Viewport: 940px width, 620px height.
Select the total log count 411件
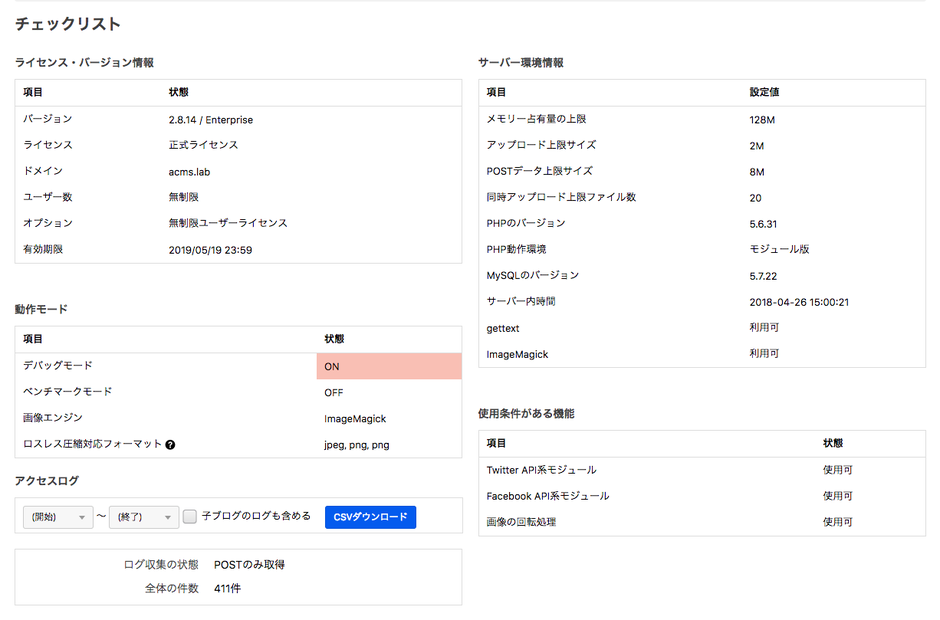(x=227, y=588)
